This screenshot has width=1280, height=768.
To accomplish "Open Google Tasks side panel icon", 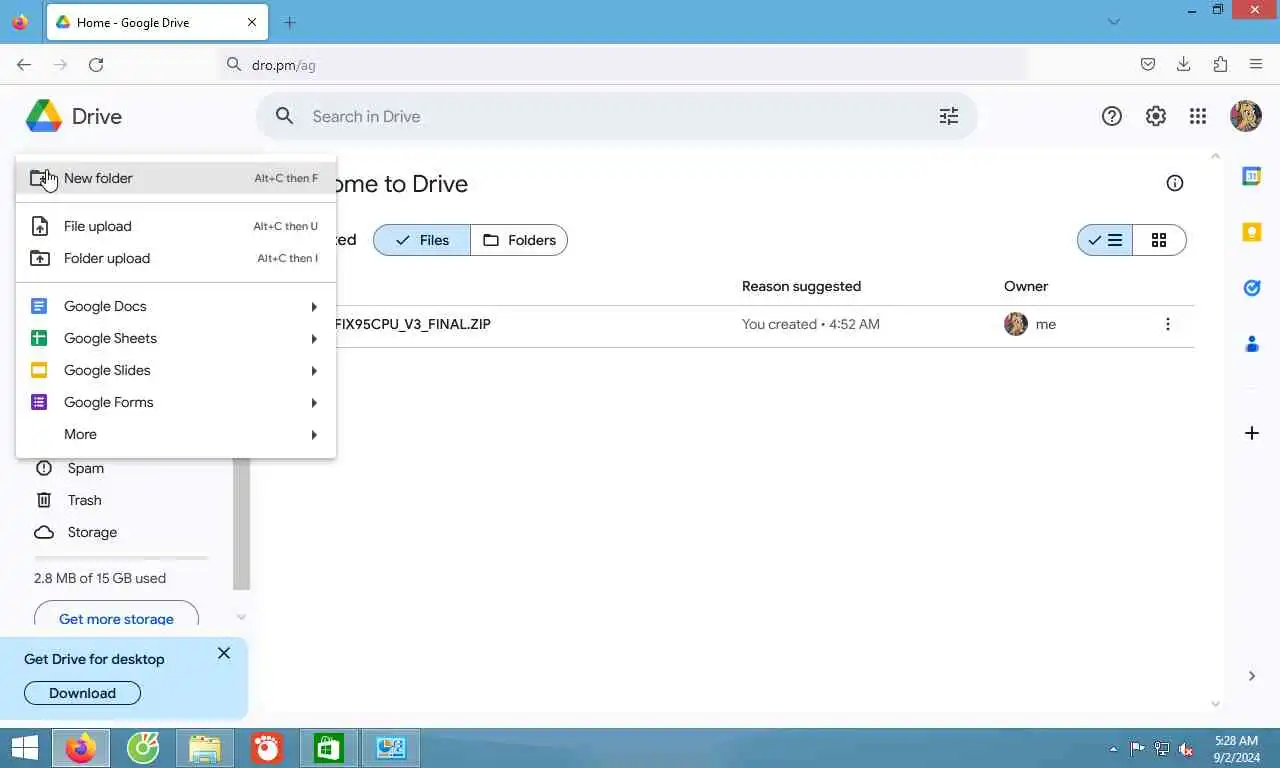I will tap(1252, 288).
